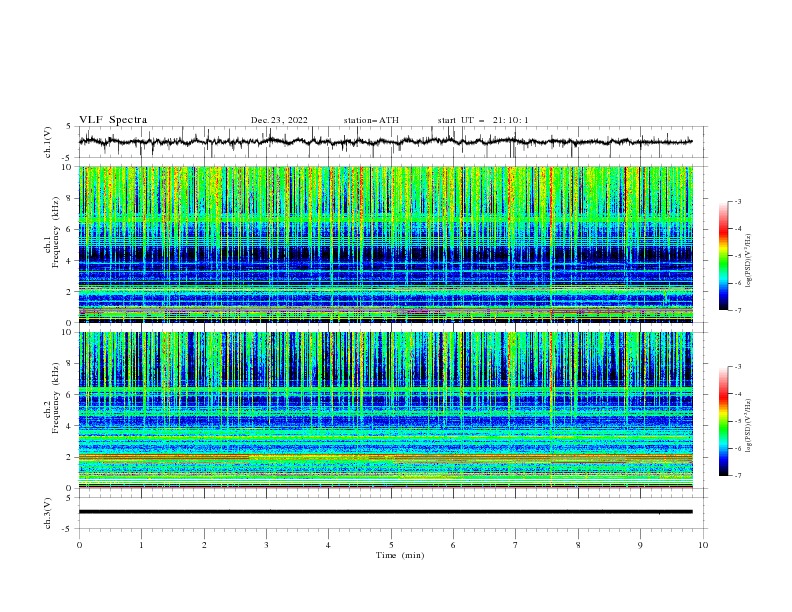Click the ch.1 voltage waveform trace

385,142
